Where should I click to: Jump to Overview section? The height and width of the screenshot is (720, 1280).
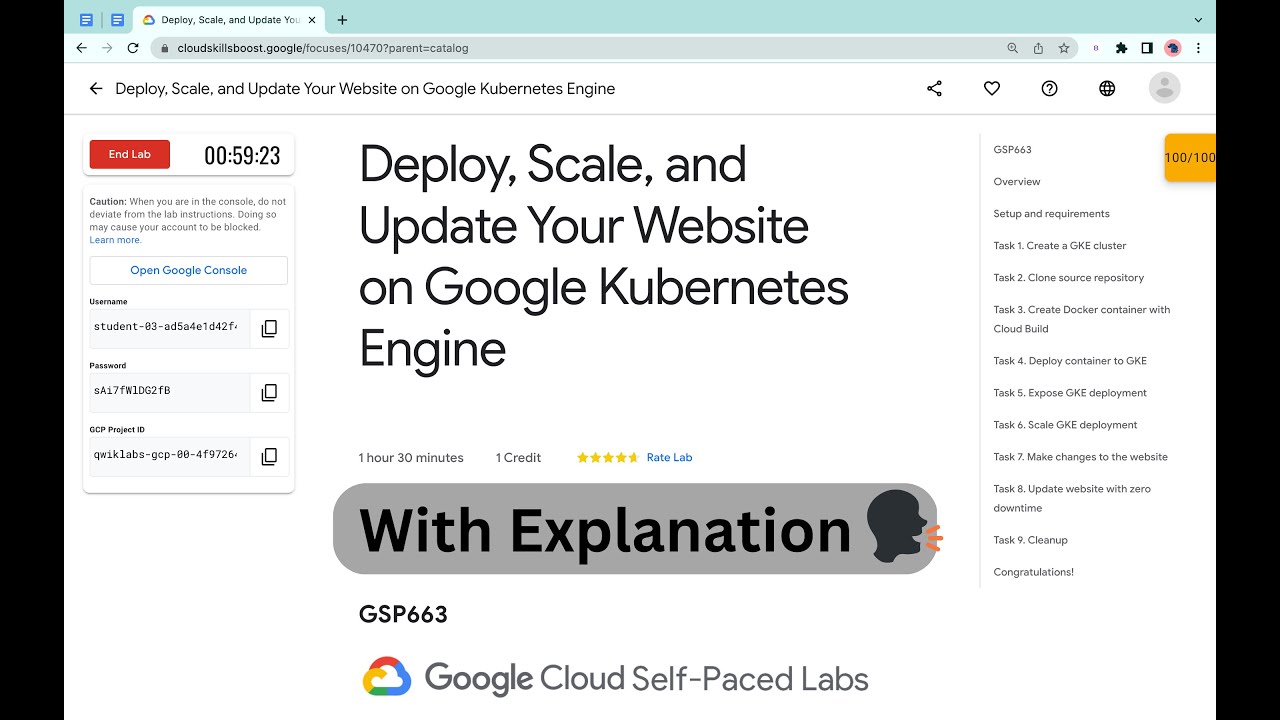tap(1017, 182)
